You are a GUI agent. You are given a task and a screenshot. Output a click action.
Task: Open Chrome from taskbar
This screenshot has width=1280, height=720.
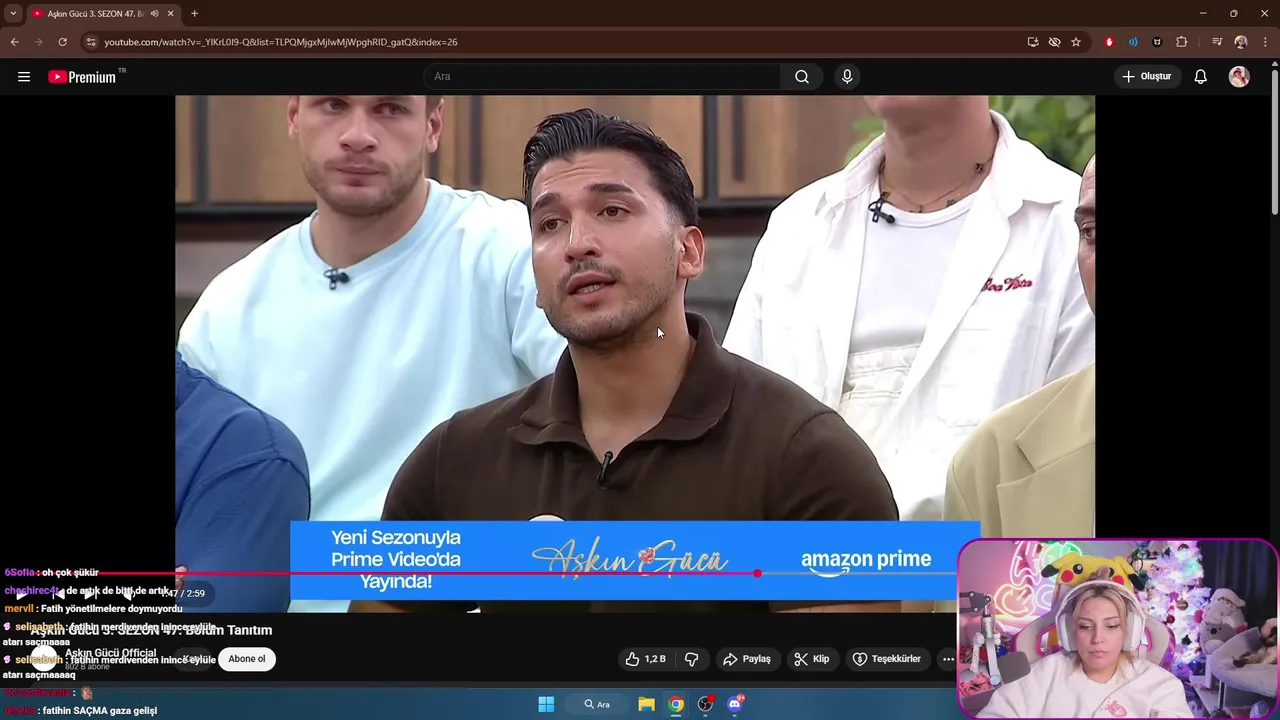pos(676,704)
